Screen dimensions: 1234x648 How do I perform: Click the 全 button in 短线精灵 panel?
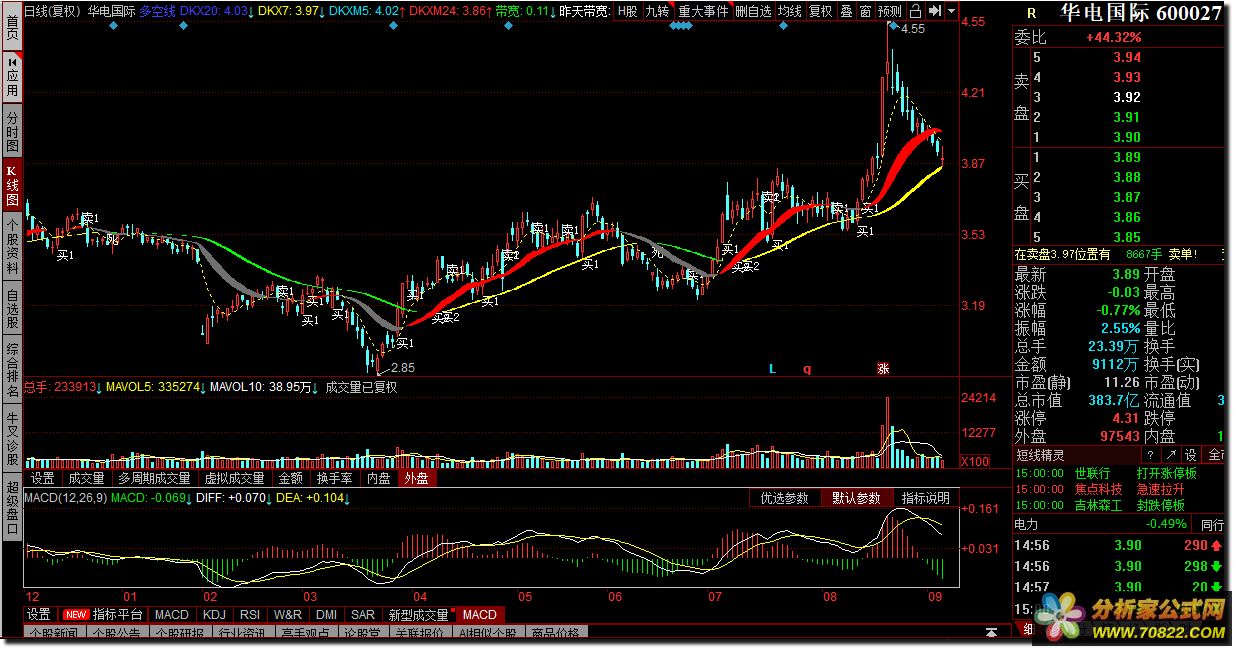click(1215, 455)
